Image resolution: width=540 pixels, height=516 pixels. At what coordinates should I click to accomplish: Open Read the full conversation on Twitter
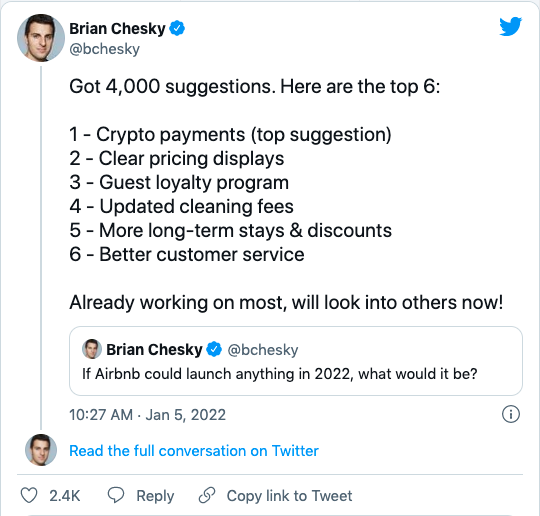pyautogui.click(x=194, y=451)
